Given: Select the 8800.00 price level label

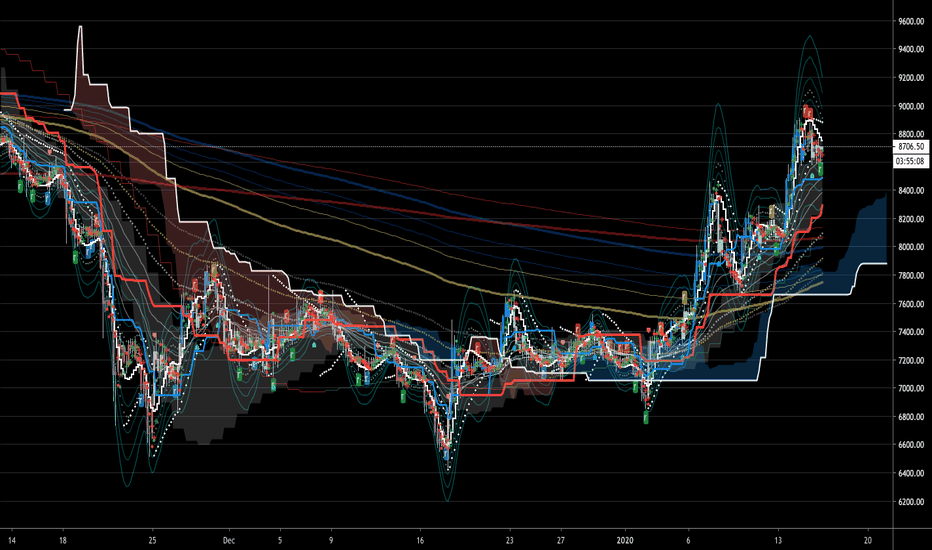Looking at the screenshot, I should pos(911,134).
